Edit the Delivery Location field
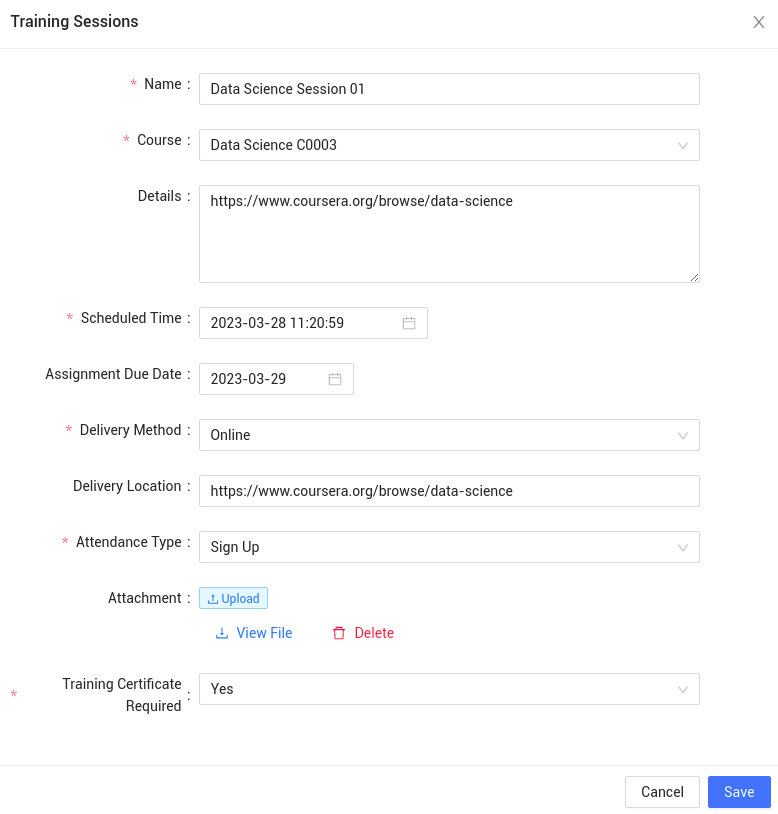The image size is (778, 814). click(x=449, y=491)
